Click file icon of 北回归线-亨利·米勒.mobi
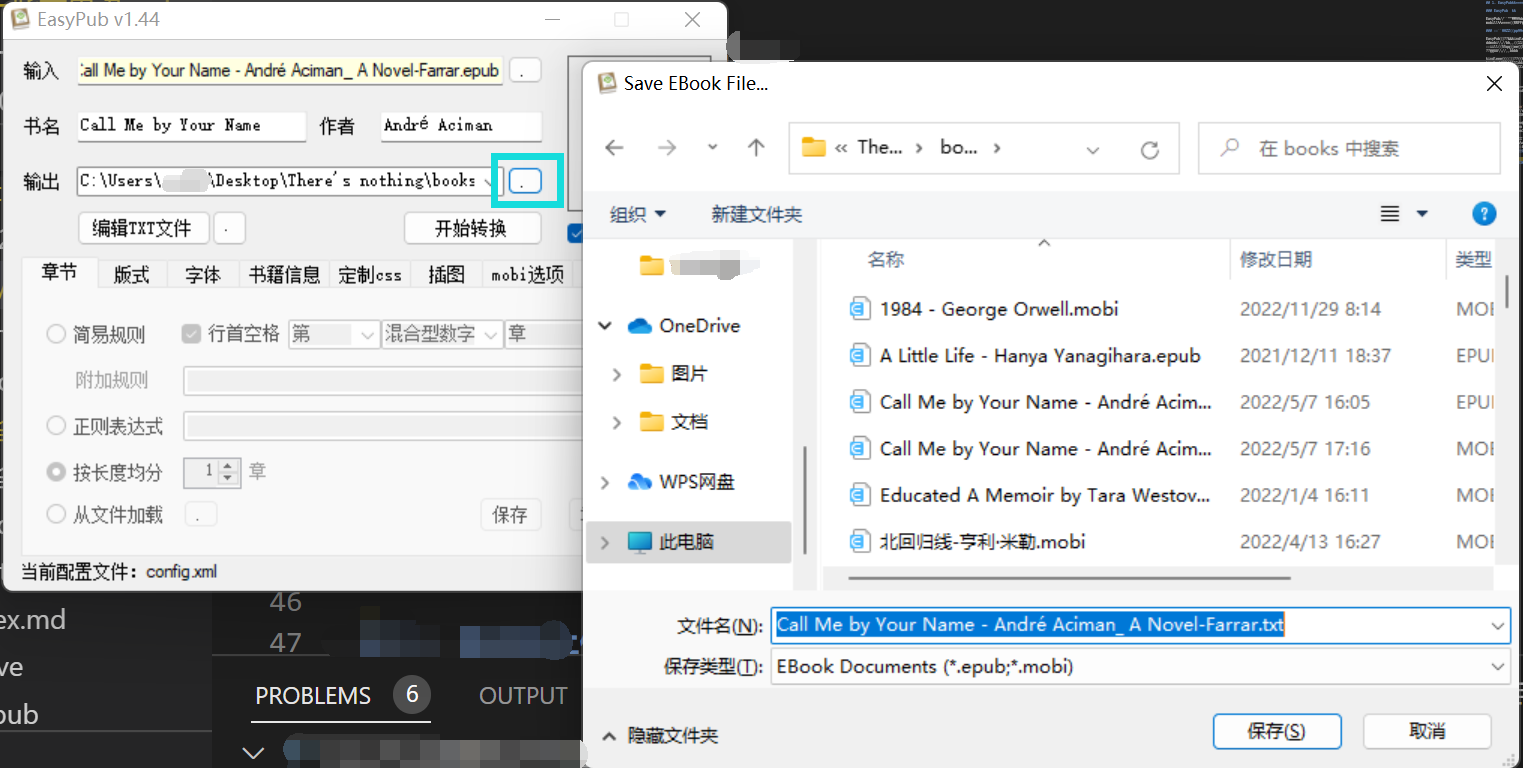 pos(859,542)
